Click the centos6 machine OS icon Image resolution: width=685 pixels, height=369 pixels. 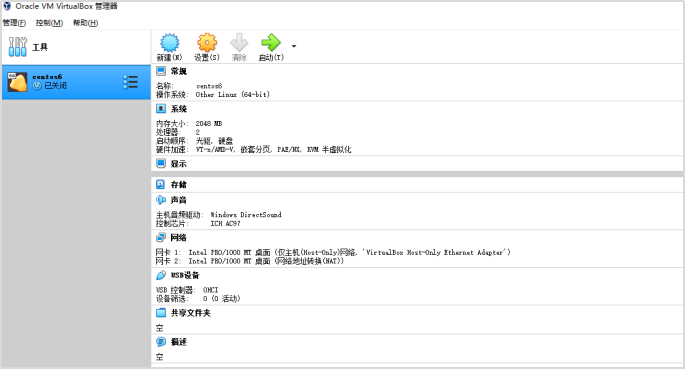pos(17,82)
